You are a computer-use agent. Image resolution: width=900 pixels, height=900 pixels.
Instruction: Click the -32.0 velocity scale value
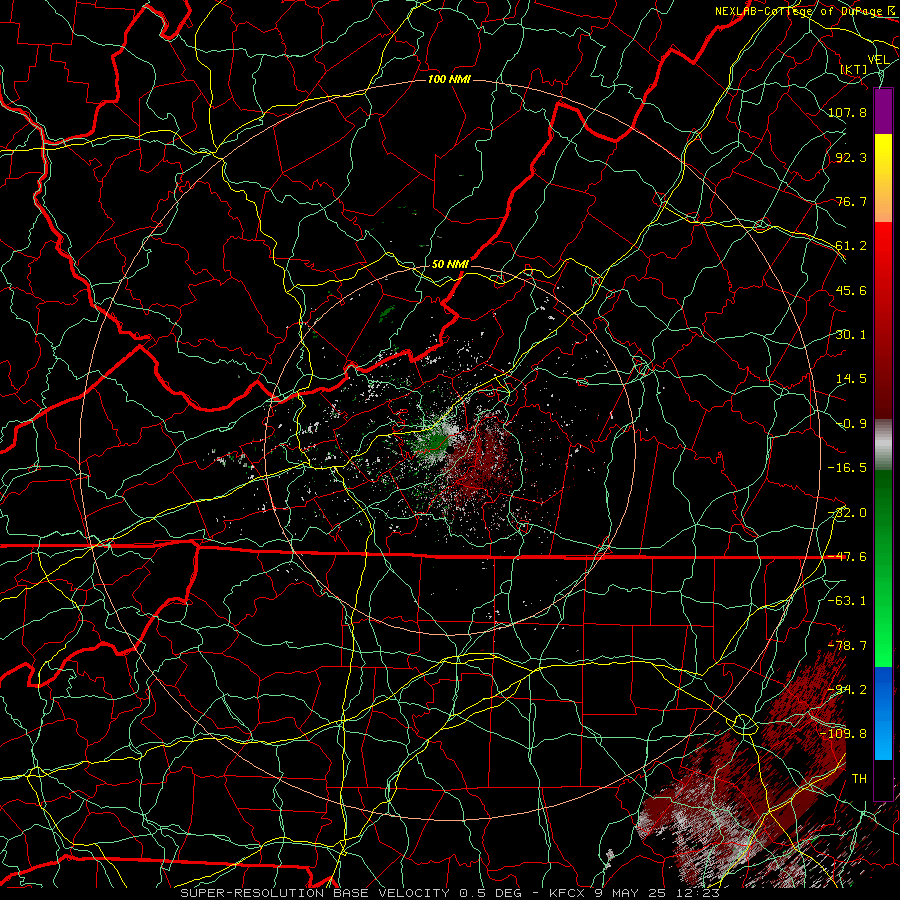(847, 513)
